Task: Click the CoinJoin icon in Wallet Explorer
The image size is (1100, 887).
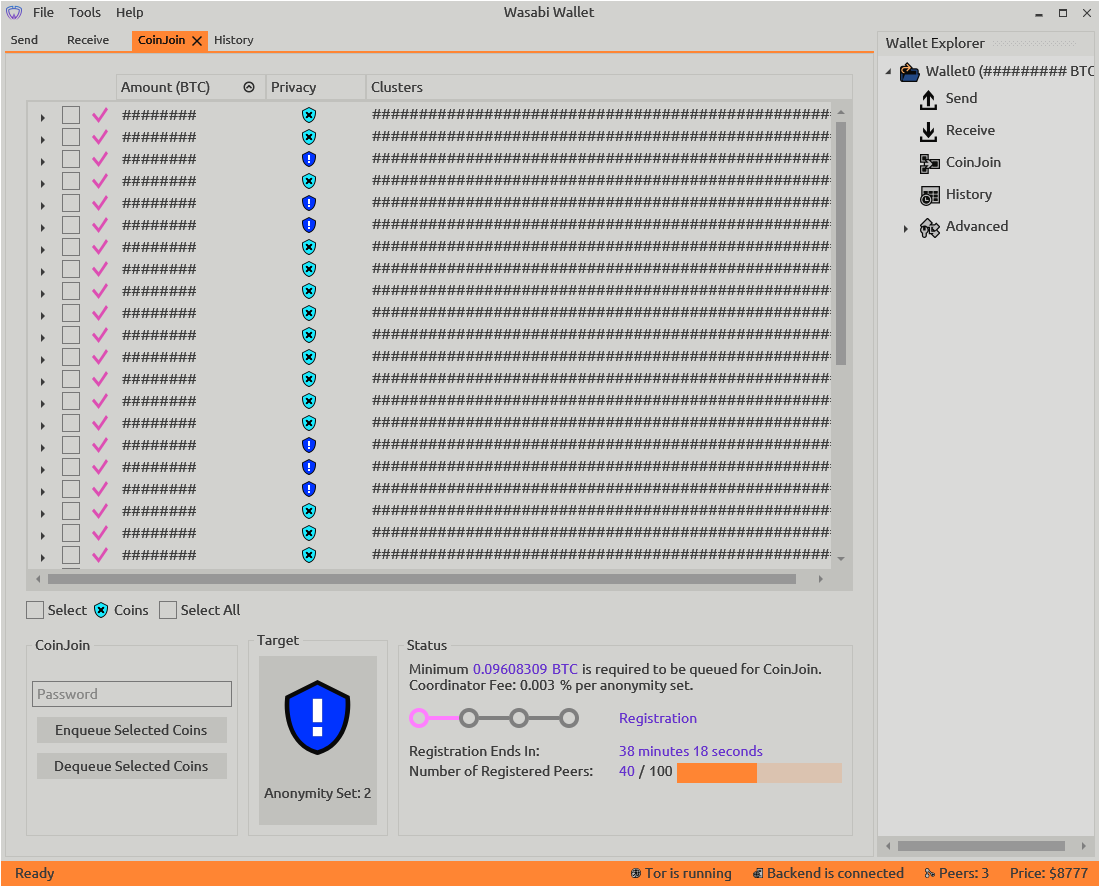Action: (x=930, y=164)
